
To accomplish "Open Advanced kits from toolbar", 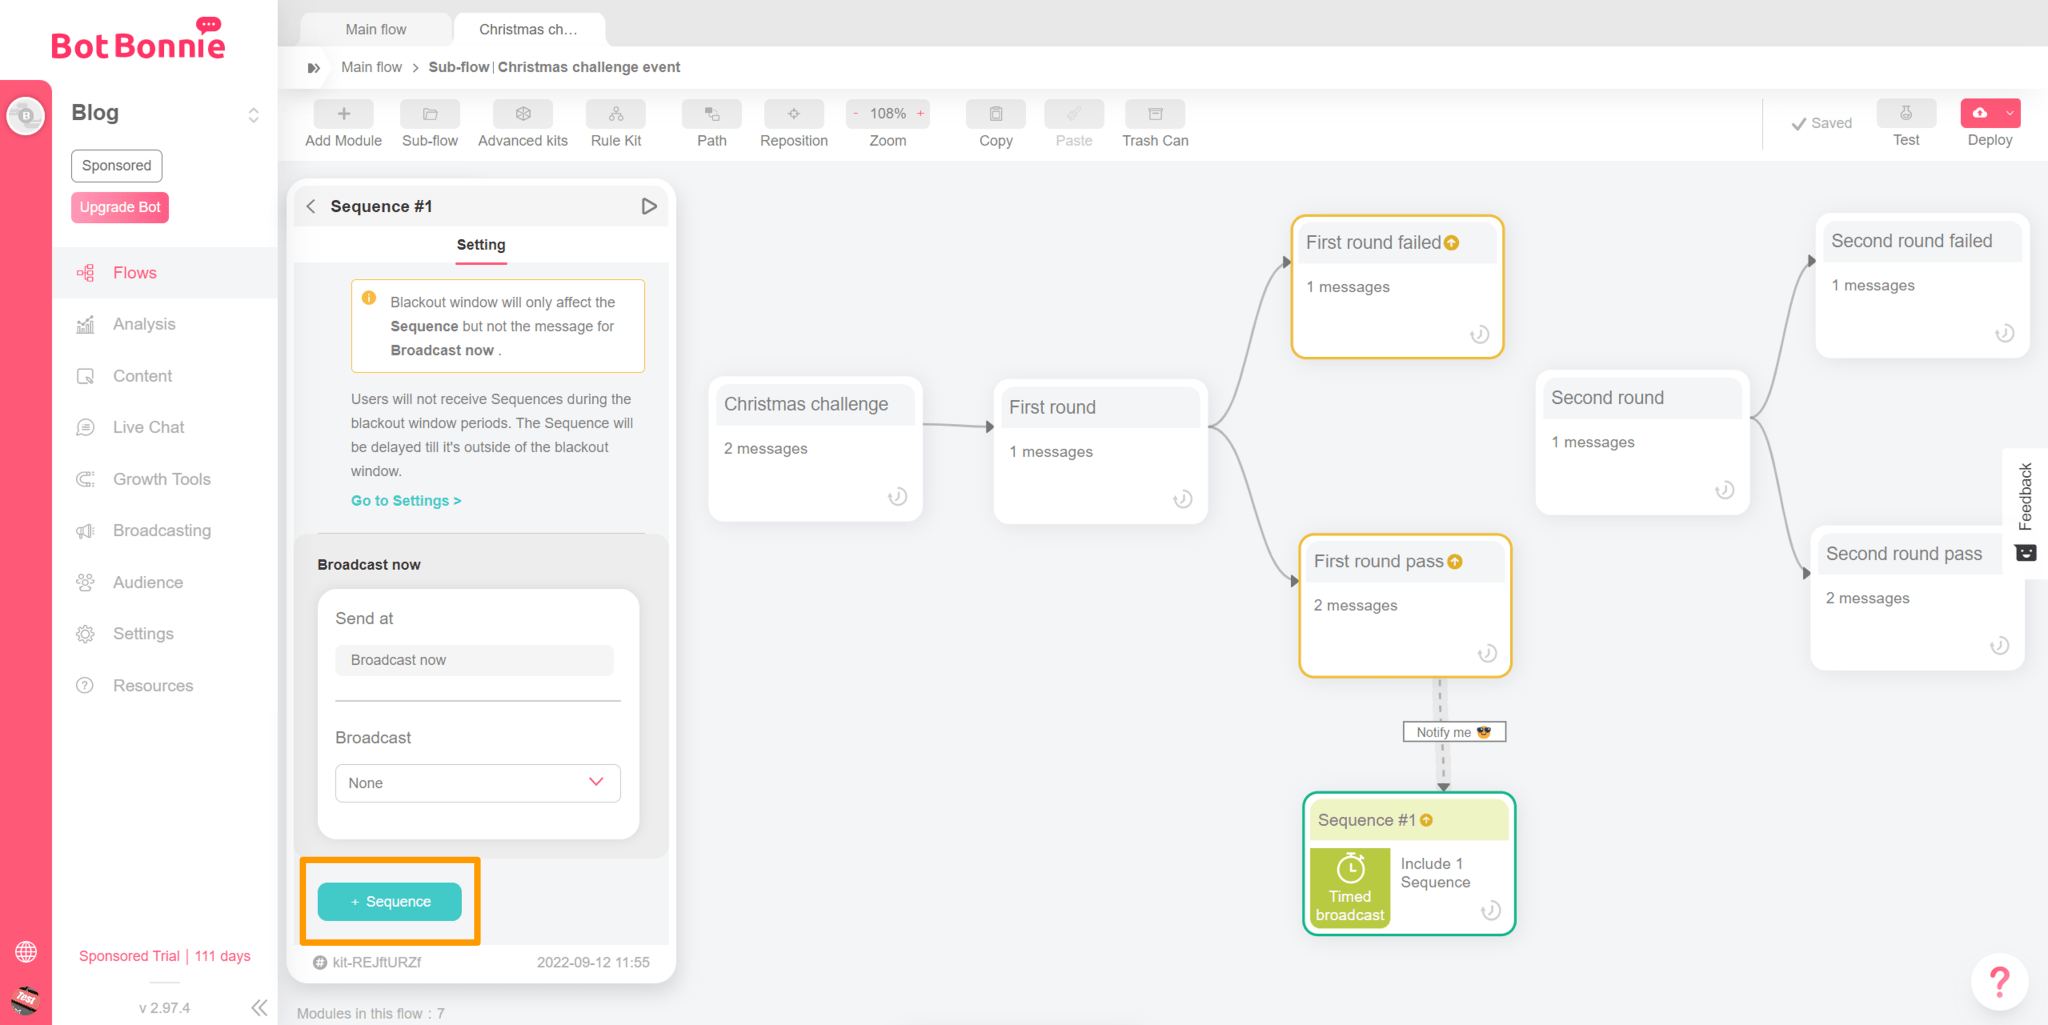I will click(x=522, y=114).
